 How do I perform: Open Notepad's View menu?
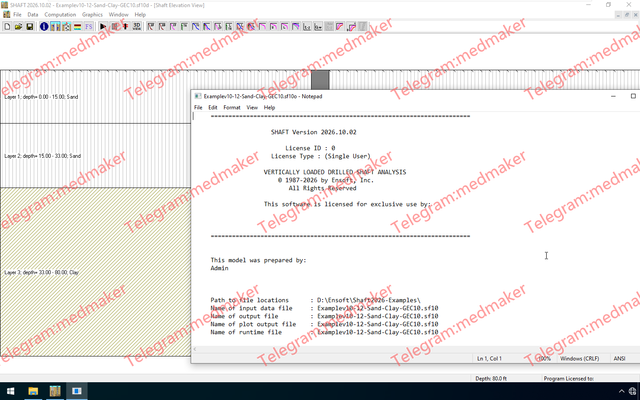252,107
